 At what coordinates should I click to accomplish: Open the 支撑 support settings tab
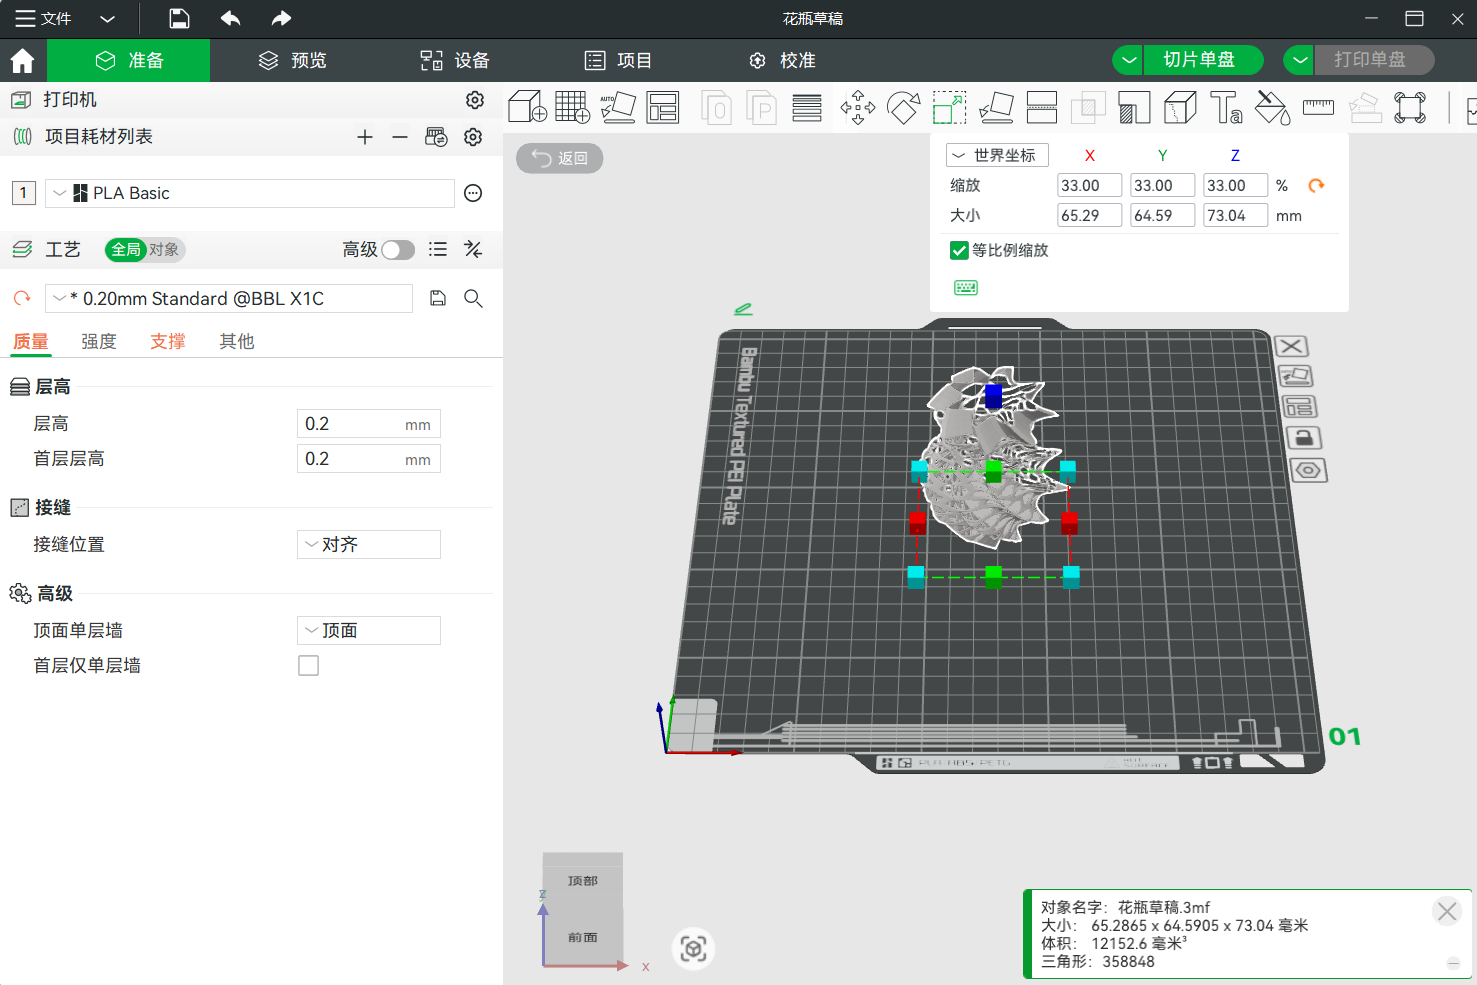(x=168, y=341)
